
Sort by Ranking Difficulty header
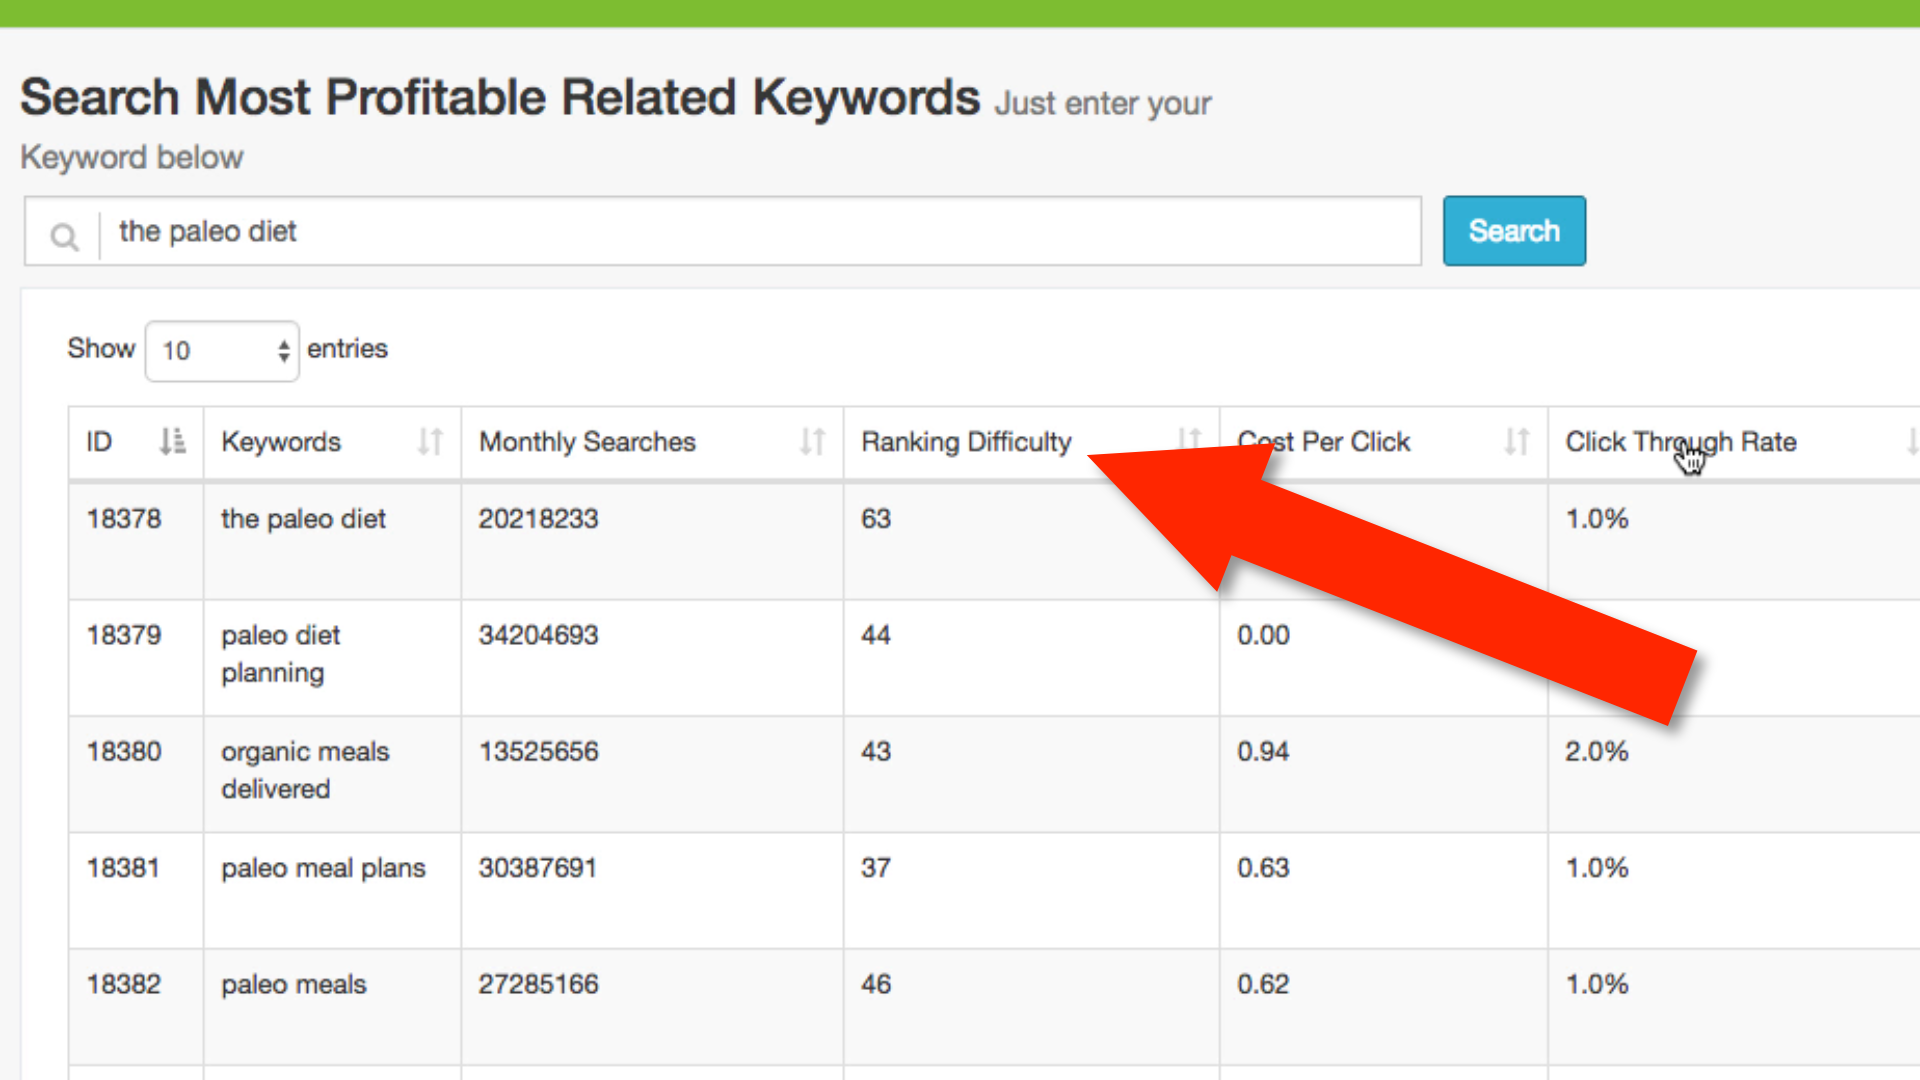click(966, 441)
